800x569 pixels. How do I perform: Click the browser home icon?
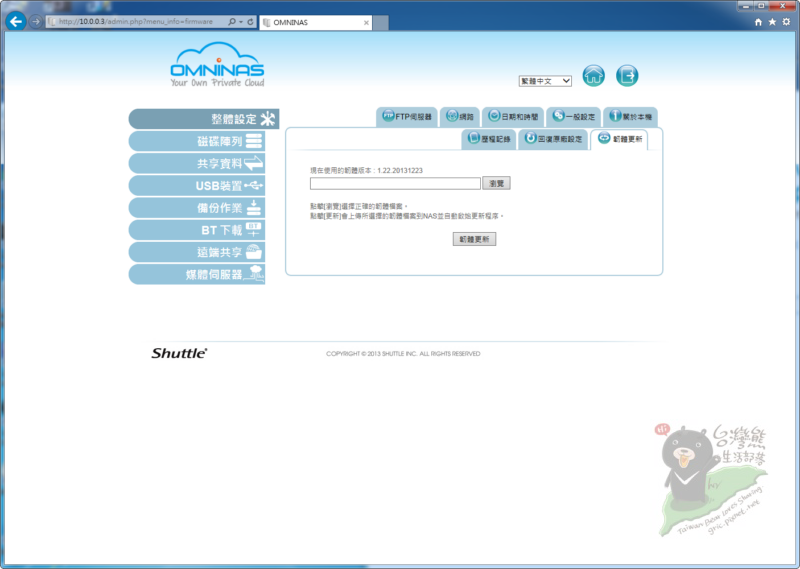758,22
